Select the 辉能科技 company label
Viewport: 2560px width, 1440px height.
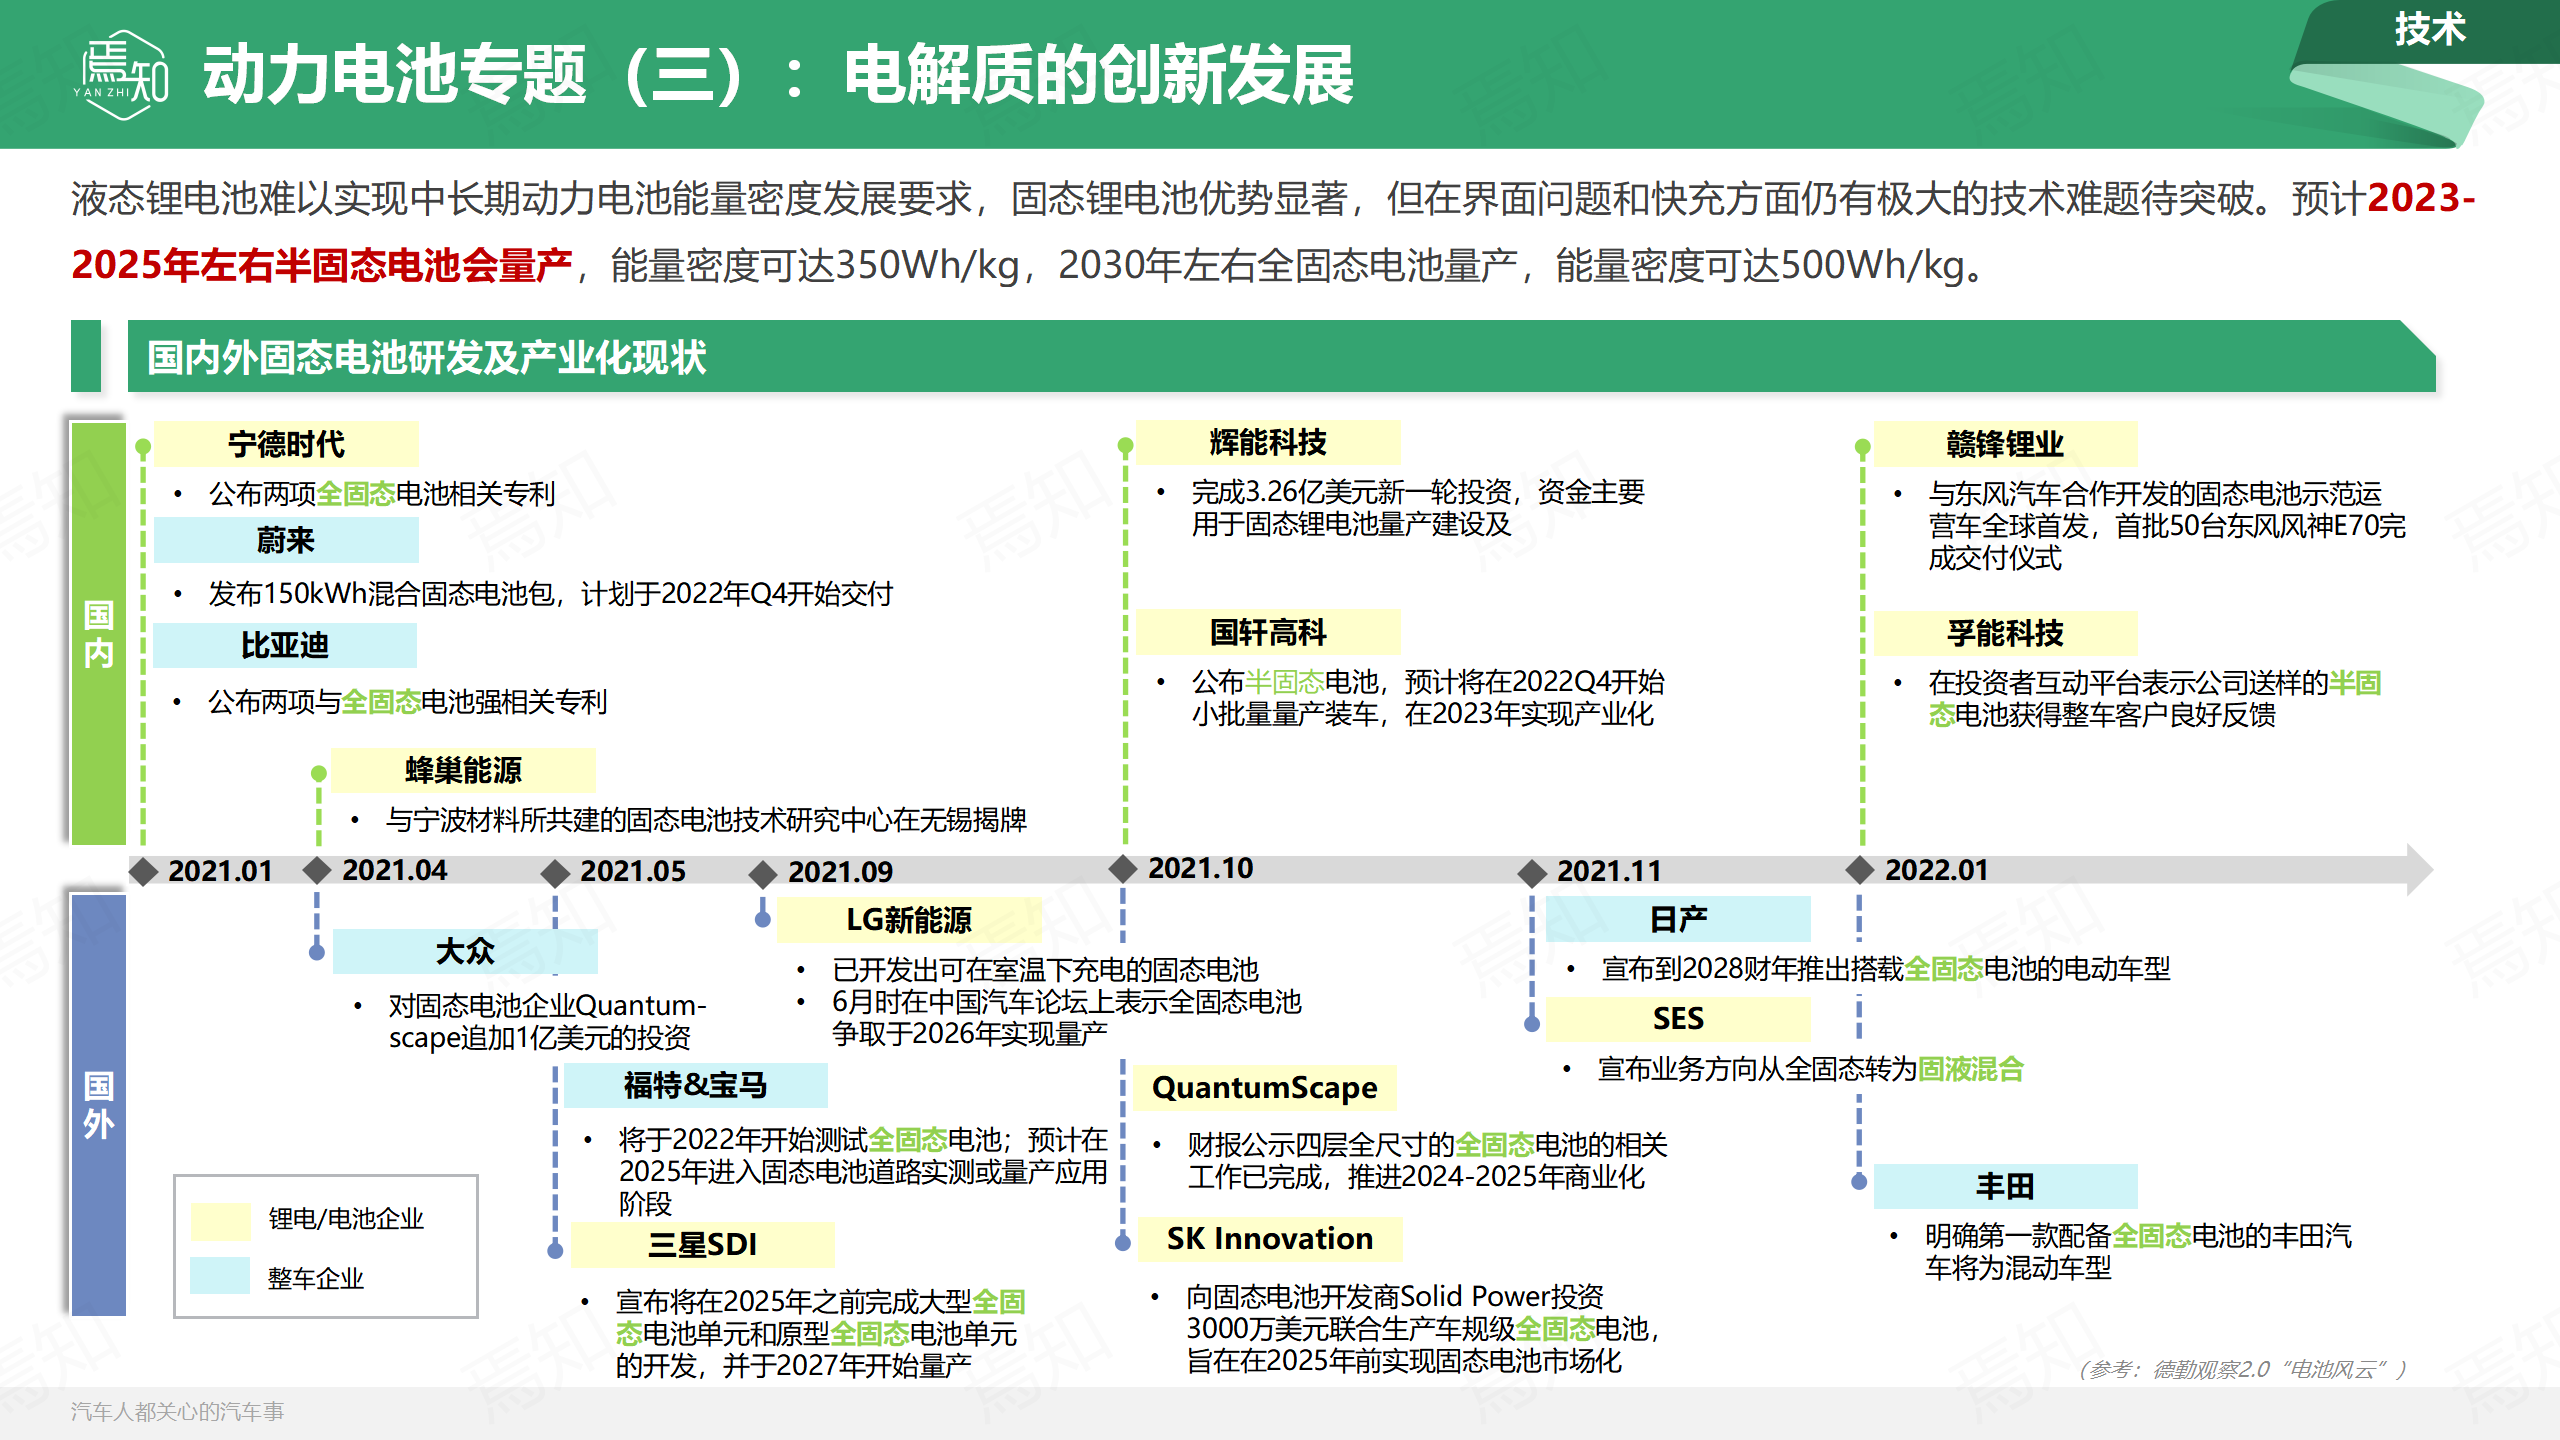click(x=1268, y=442)
